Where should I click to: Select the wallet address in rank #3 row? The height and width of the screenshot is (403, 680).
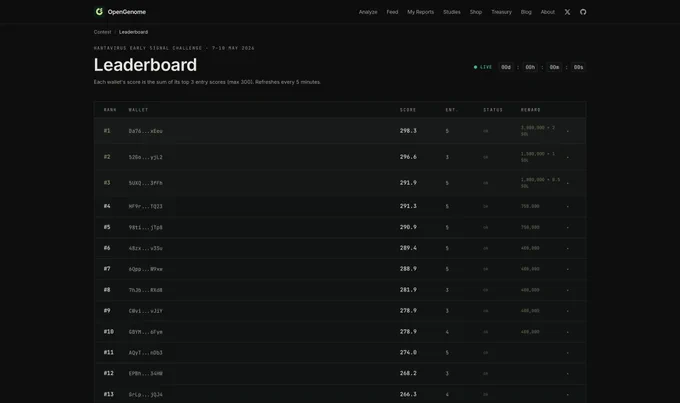[x=145, y=183]
